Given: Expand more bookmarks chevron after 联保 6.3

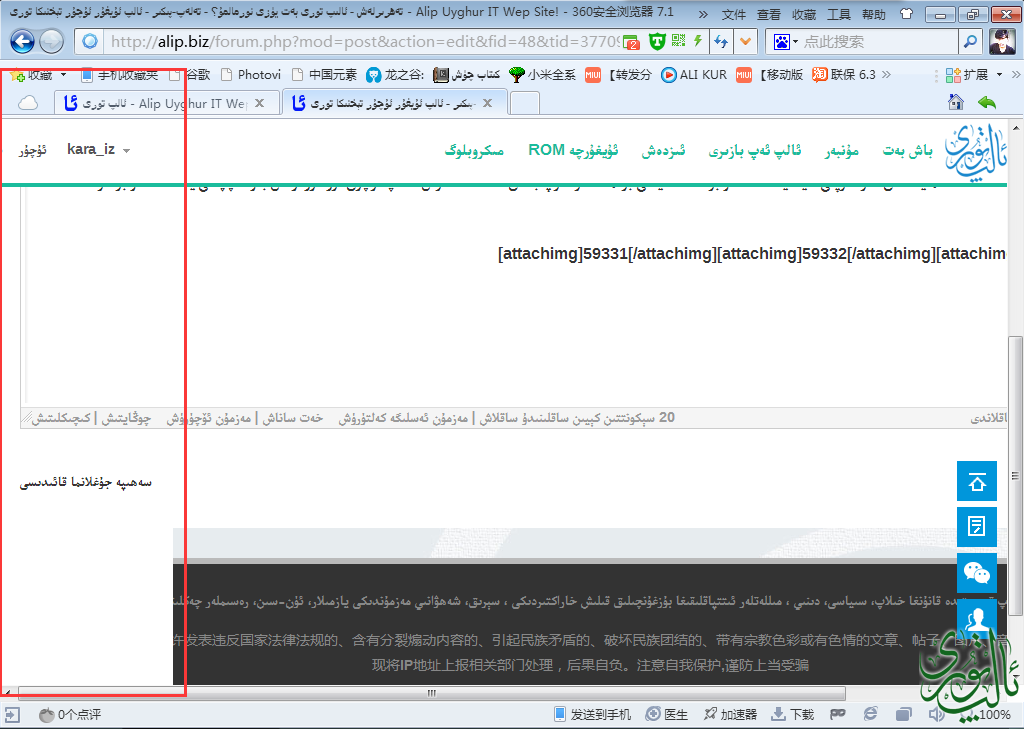Looking at the screenshot, I should point(886,75).
